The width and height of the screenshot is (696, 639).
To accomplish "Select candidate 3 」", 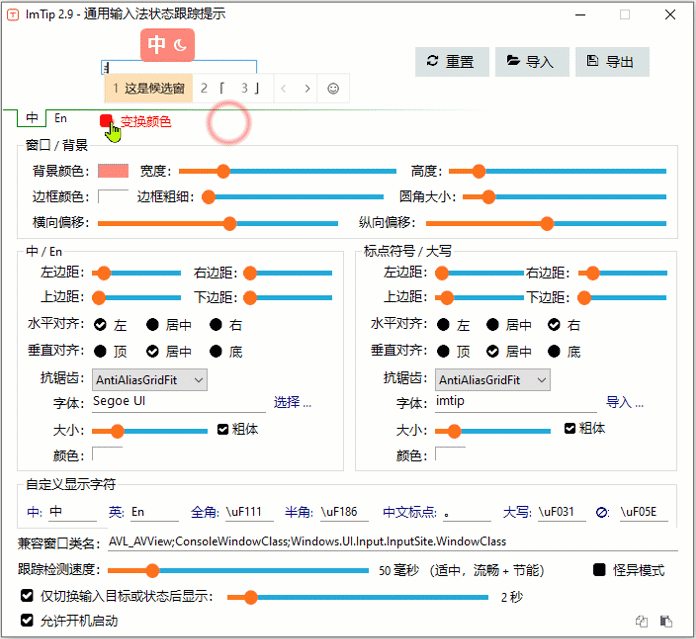I will [250, 88].
